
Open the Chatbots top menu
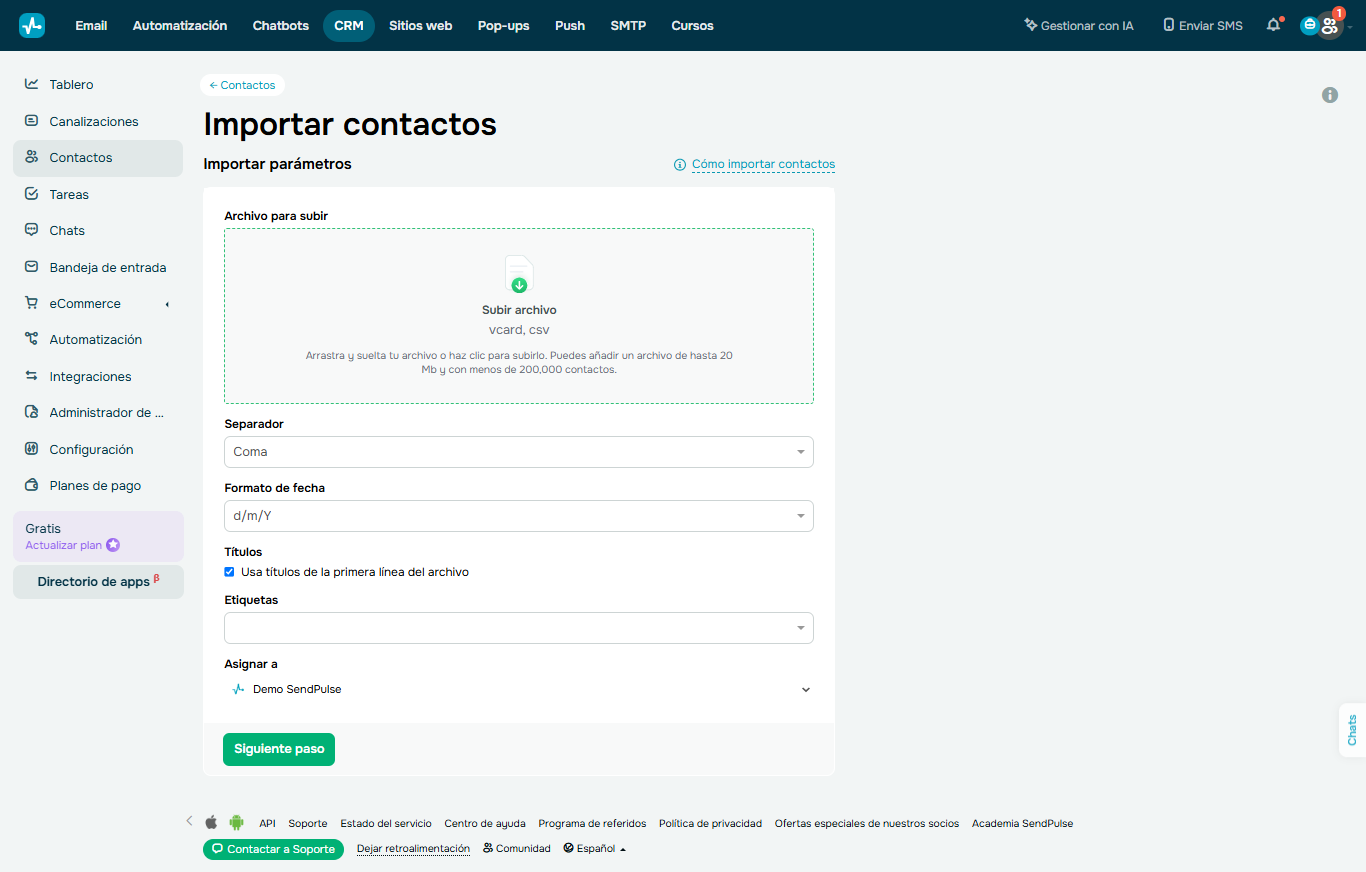(x=281, y=26)
